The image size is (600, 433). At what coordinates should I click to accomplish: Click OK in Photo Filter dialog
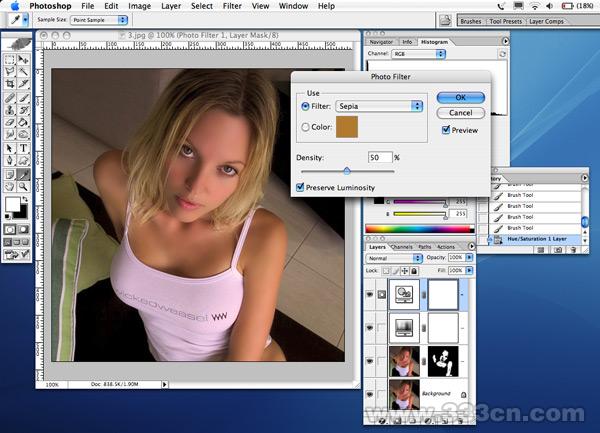(460, 97)
